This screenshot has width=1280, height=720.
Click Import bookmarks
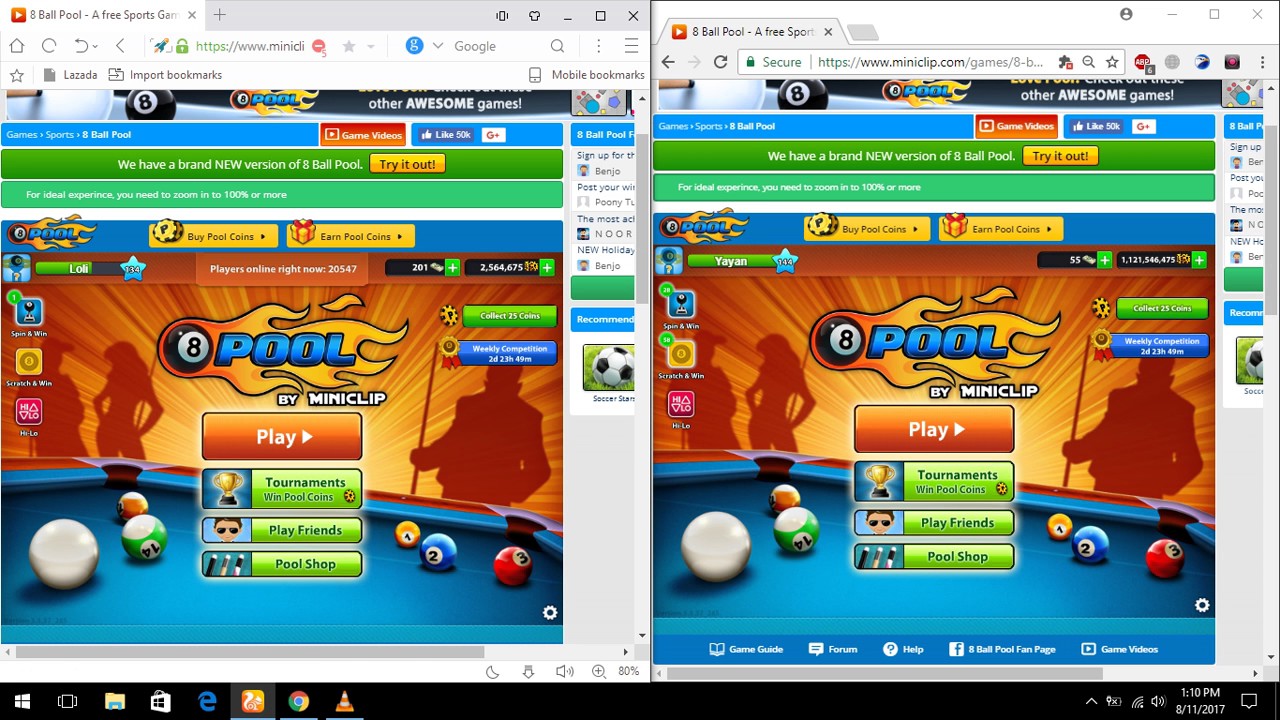165,75
